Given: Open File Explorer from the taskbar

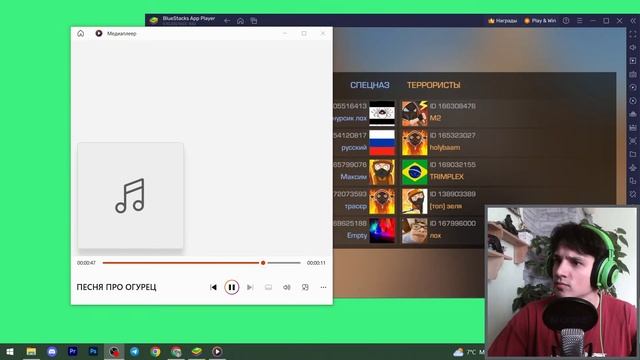Looking at the screenshot, I should click(x=31, y=352).
